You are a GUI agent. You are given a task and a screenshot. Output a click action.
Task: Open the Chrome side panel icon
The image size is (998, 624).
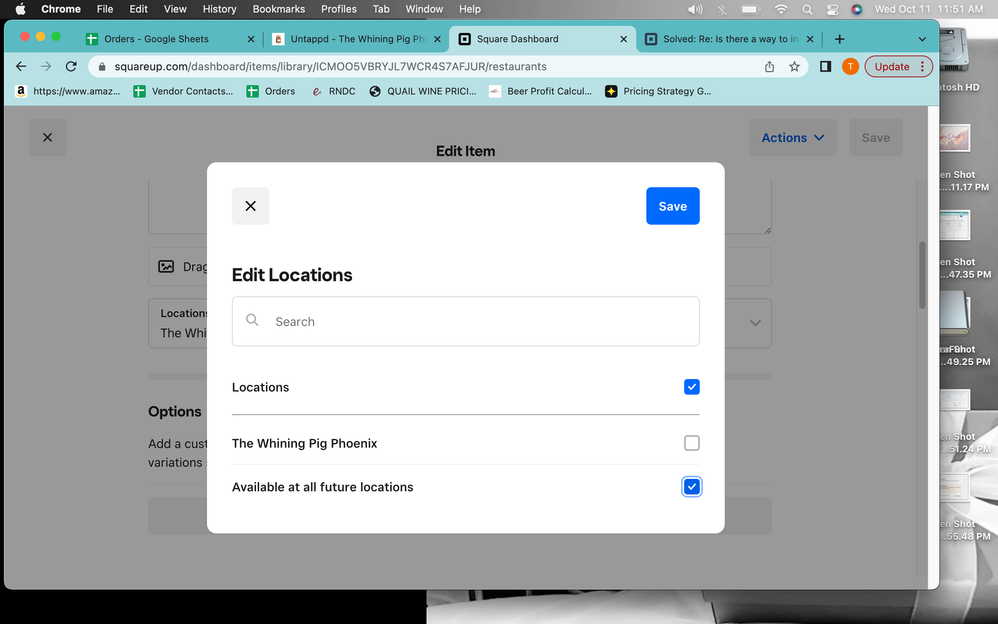(x=825, y=67)
